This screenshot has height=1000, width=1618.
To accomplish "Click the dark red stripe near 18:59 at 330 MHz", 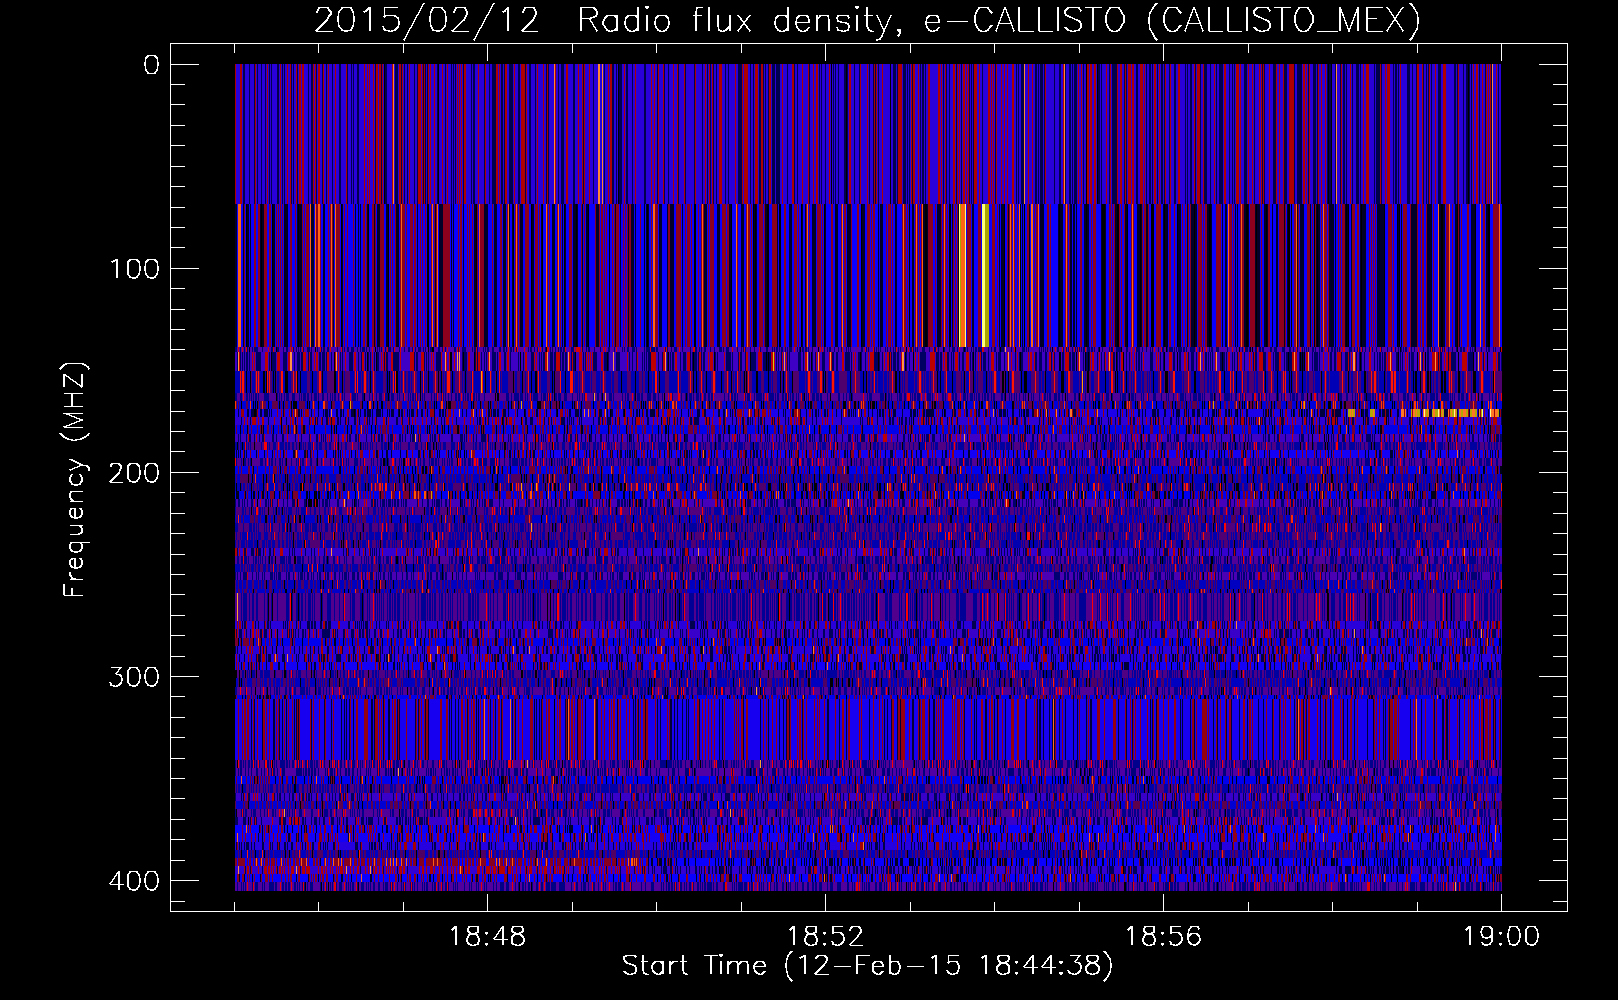I will point(1395,729).
